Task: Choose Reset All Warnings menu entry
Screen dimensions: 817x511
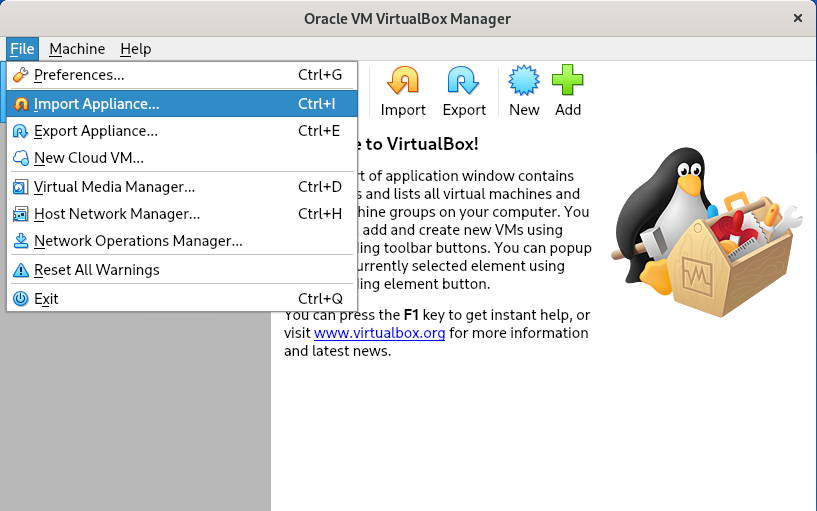Action: 182,270
